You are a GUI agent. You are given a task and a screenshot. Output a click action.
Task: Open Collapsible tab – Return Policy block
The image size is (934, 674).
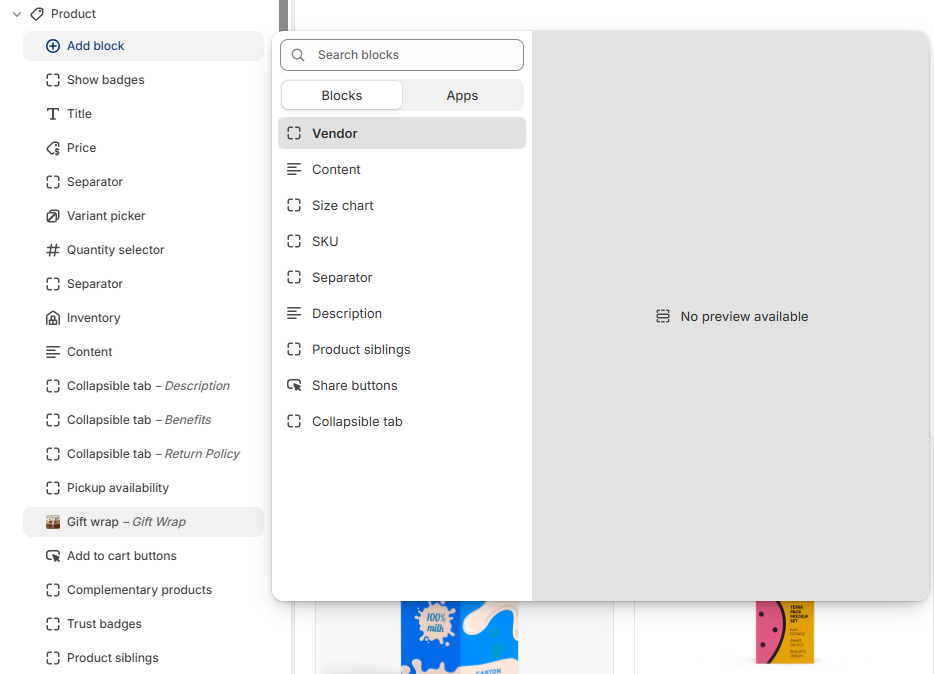click(x=144, y=454)
